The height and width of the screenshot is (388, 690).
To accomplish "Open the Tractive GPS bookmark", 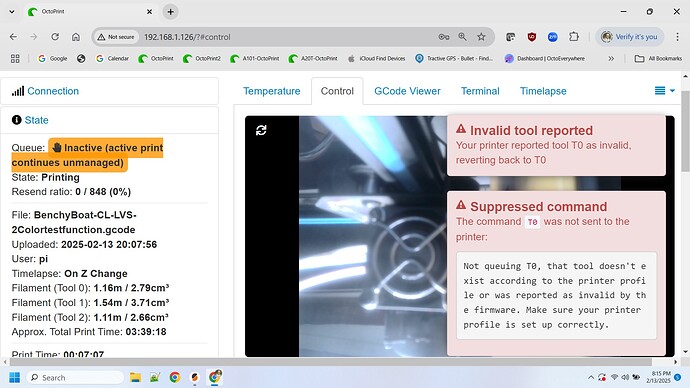I will 454,59.
